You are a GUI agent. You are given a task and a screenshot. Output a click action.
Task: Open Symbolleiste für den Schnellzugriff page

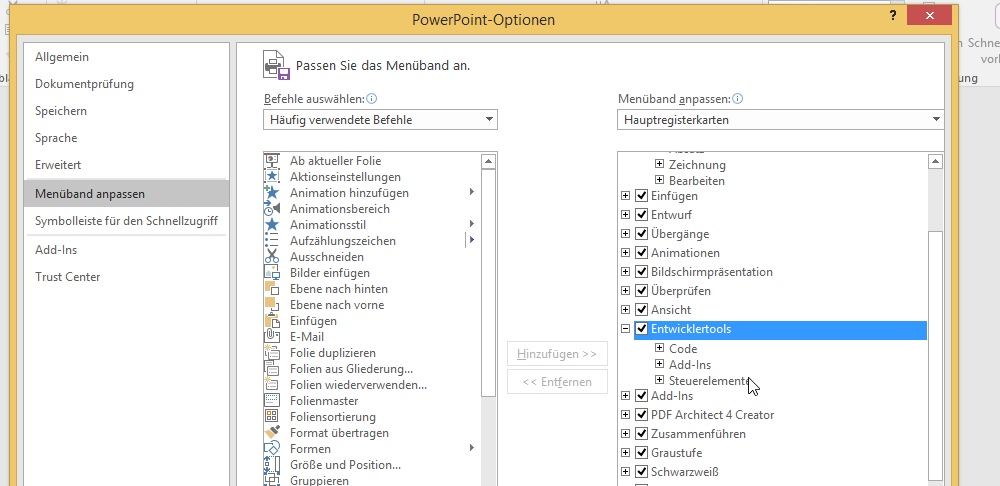126,221
